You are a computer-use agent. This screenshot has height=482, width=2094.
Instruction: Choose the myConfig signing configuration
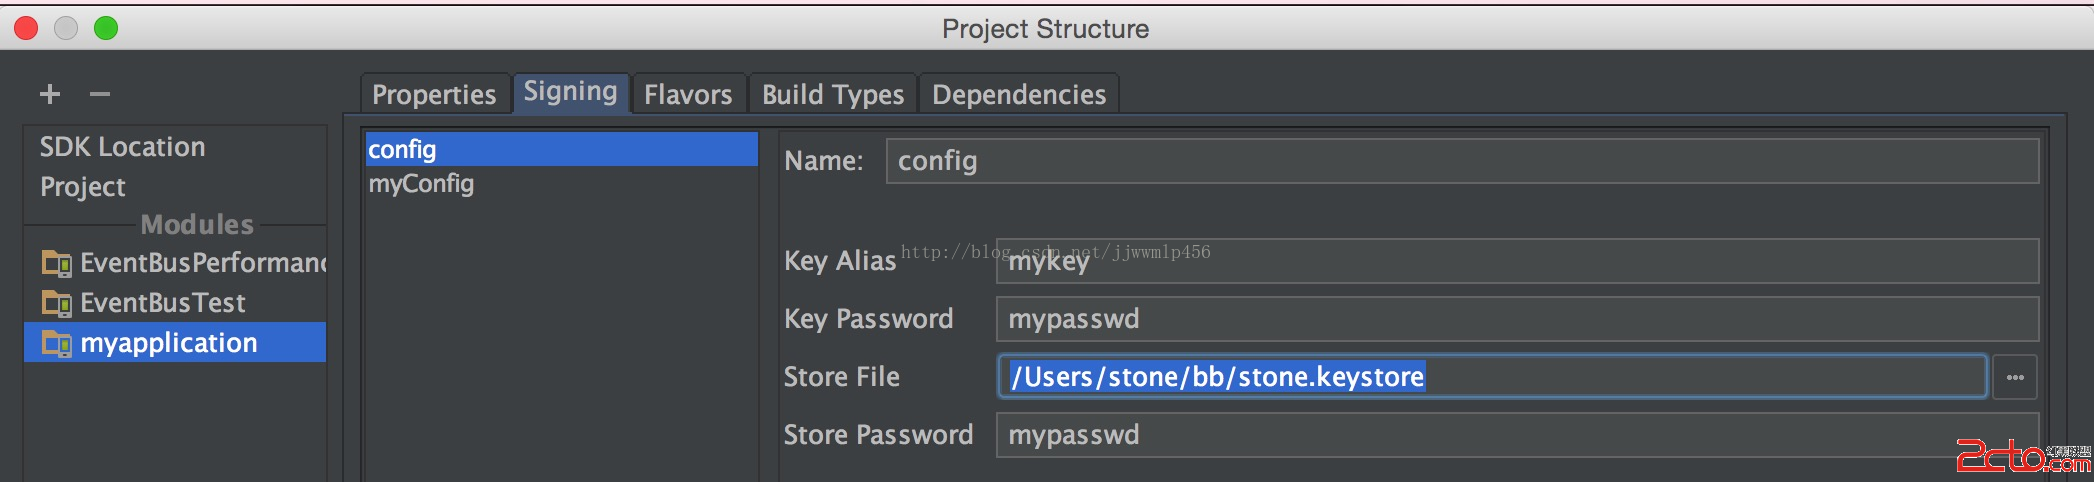421,184
